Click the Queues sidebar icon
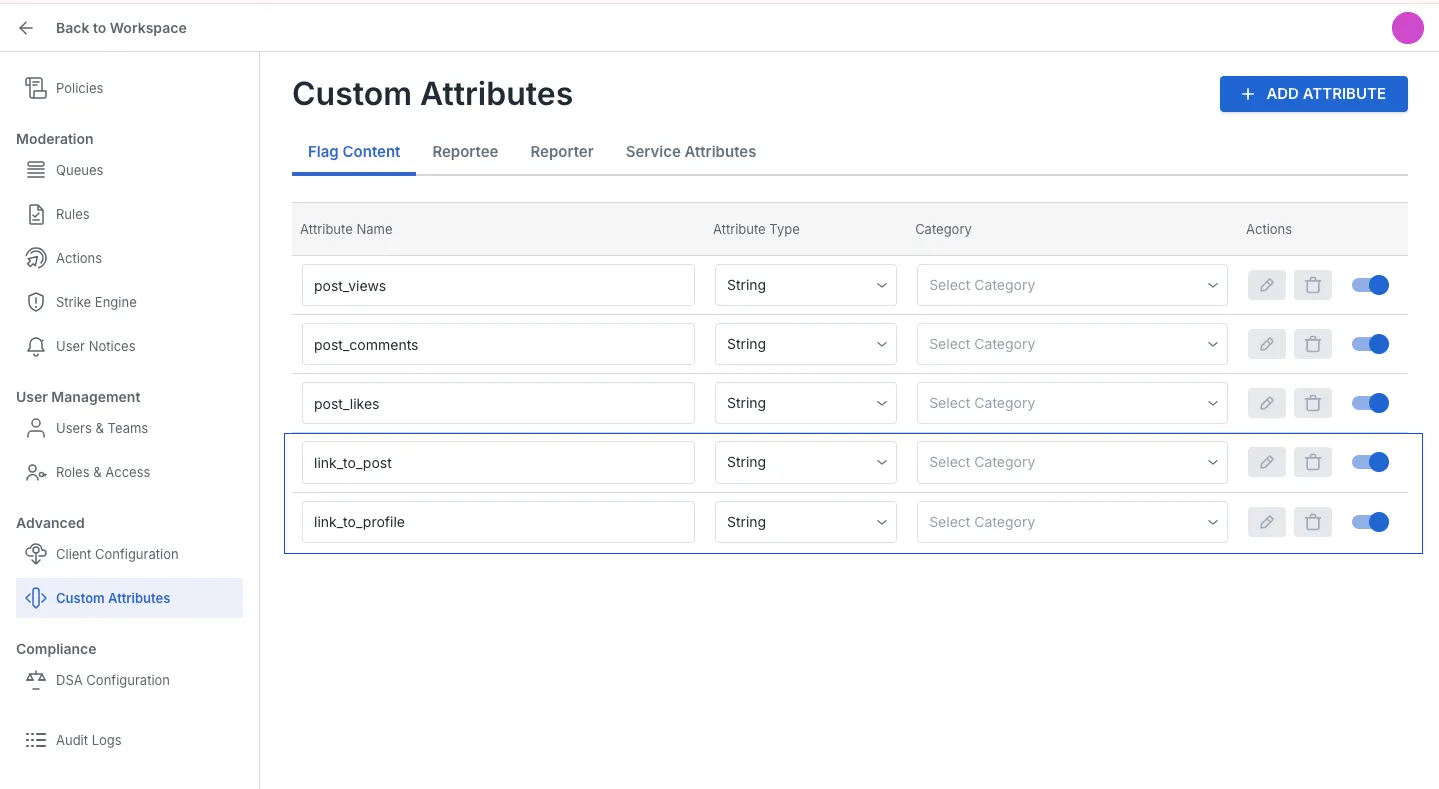This screenshot has width=1439, height=789. coord(36,170)
